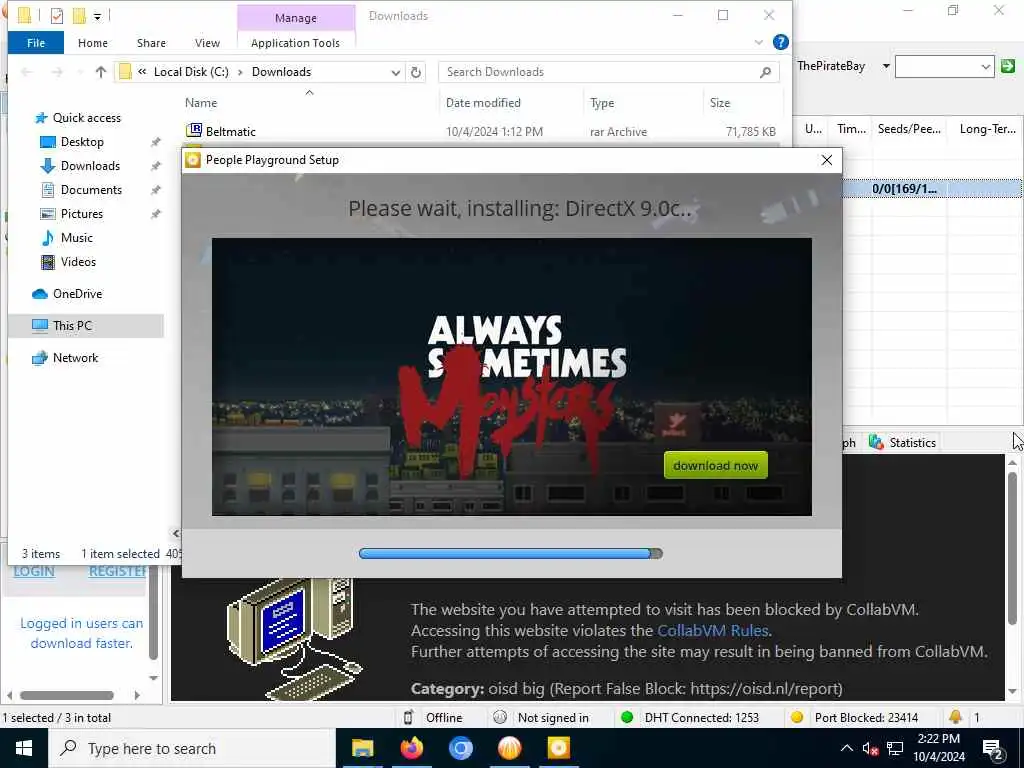Image resolution: width=1024 pixels, height=768 pixels.
Task: Open the ThePirateBay search provider dropdown
Action: [x=886, y=66]
